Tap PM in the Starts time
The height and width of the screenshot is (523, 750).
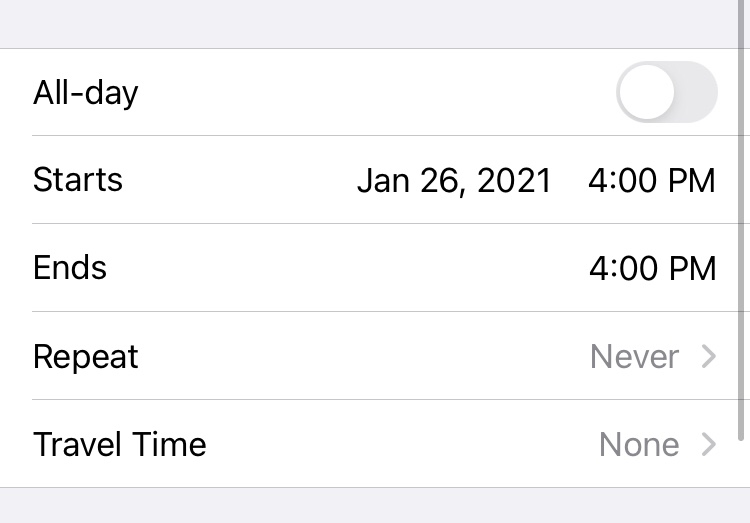(x=690, y=181)
